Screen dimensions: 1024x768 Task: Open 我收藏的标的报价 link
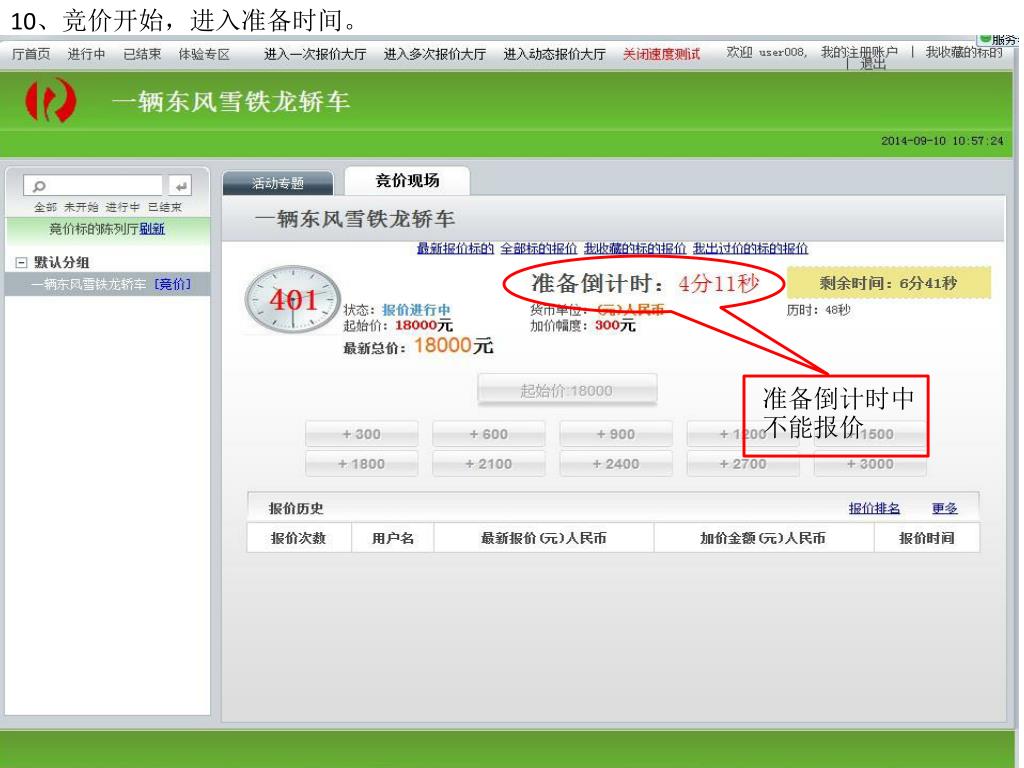(x=635, y=248)
